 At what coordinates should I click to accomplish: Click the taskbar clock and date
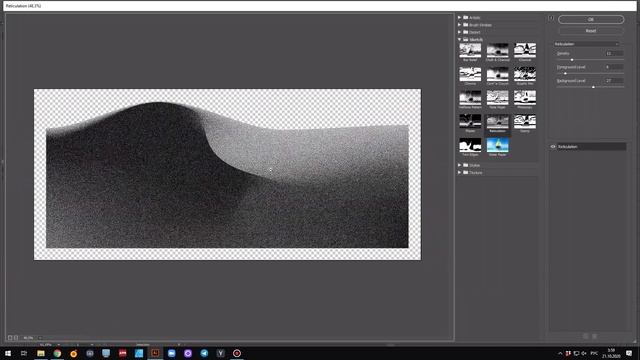coord(611,353)
